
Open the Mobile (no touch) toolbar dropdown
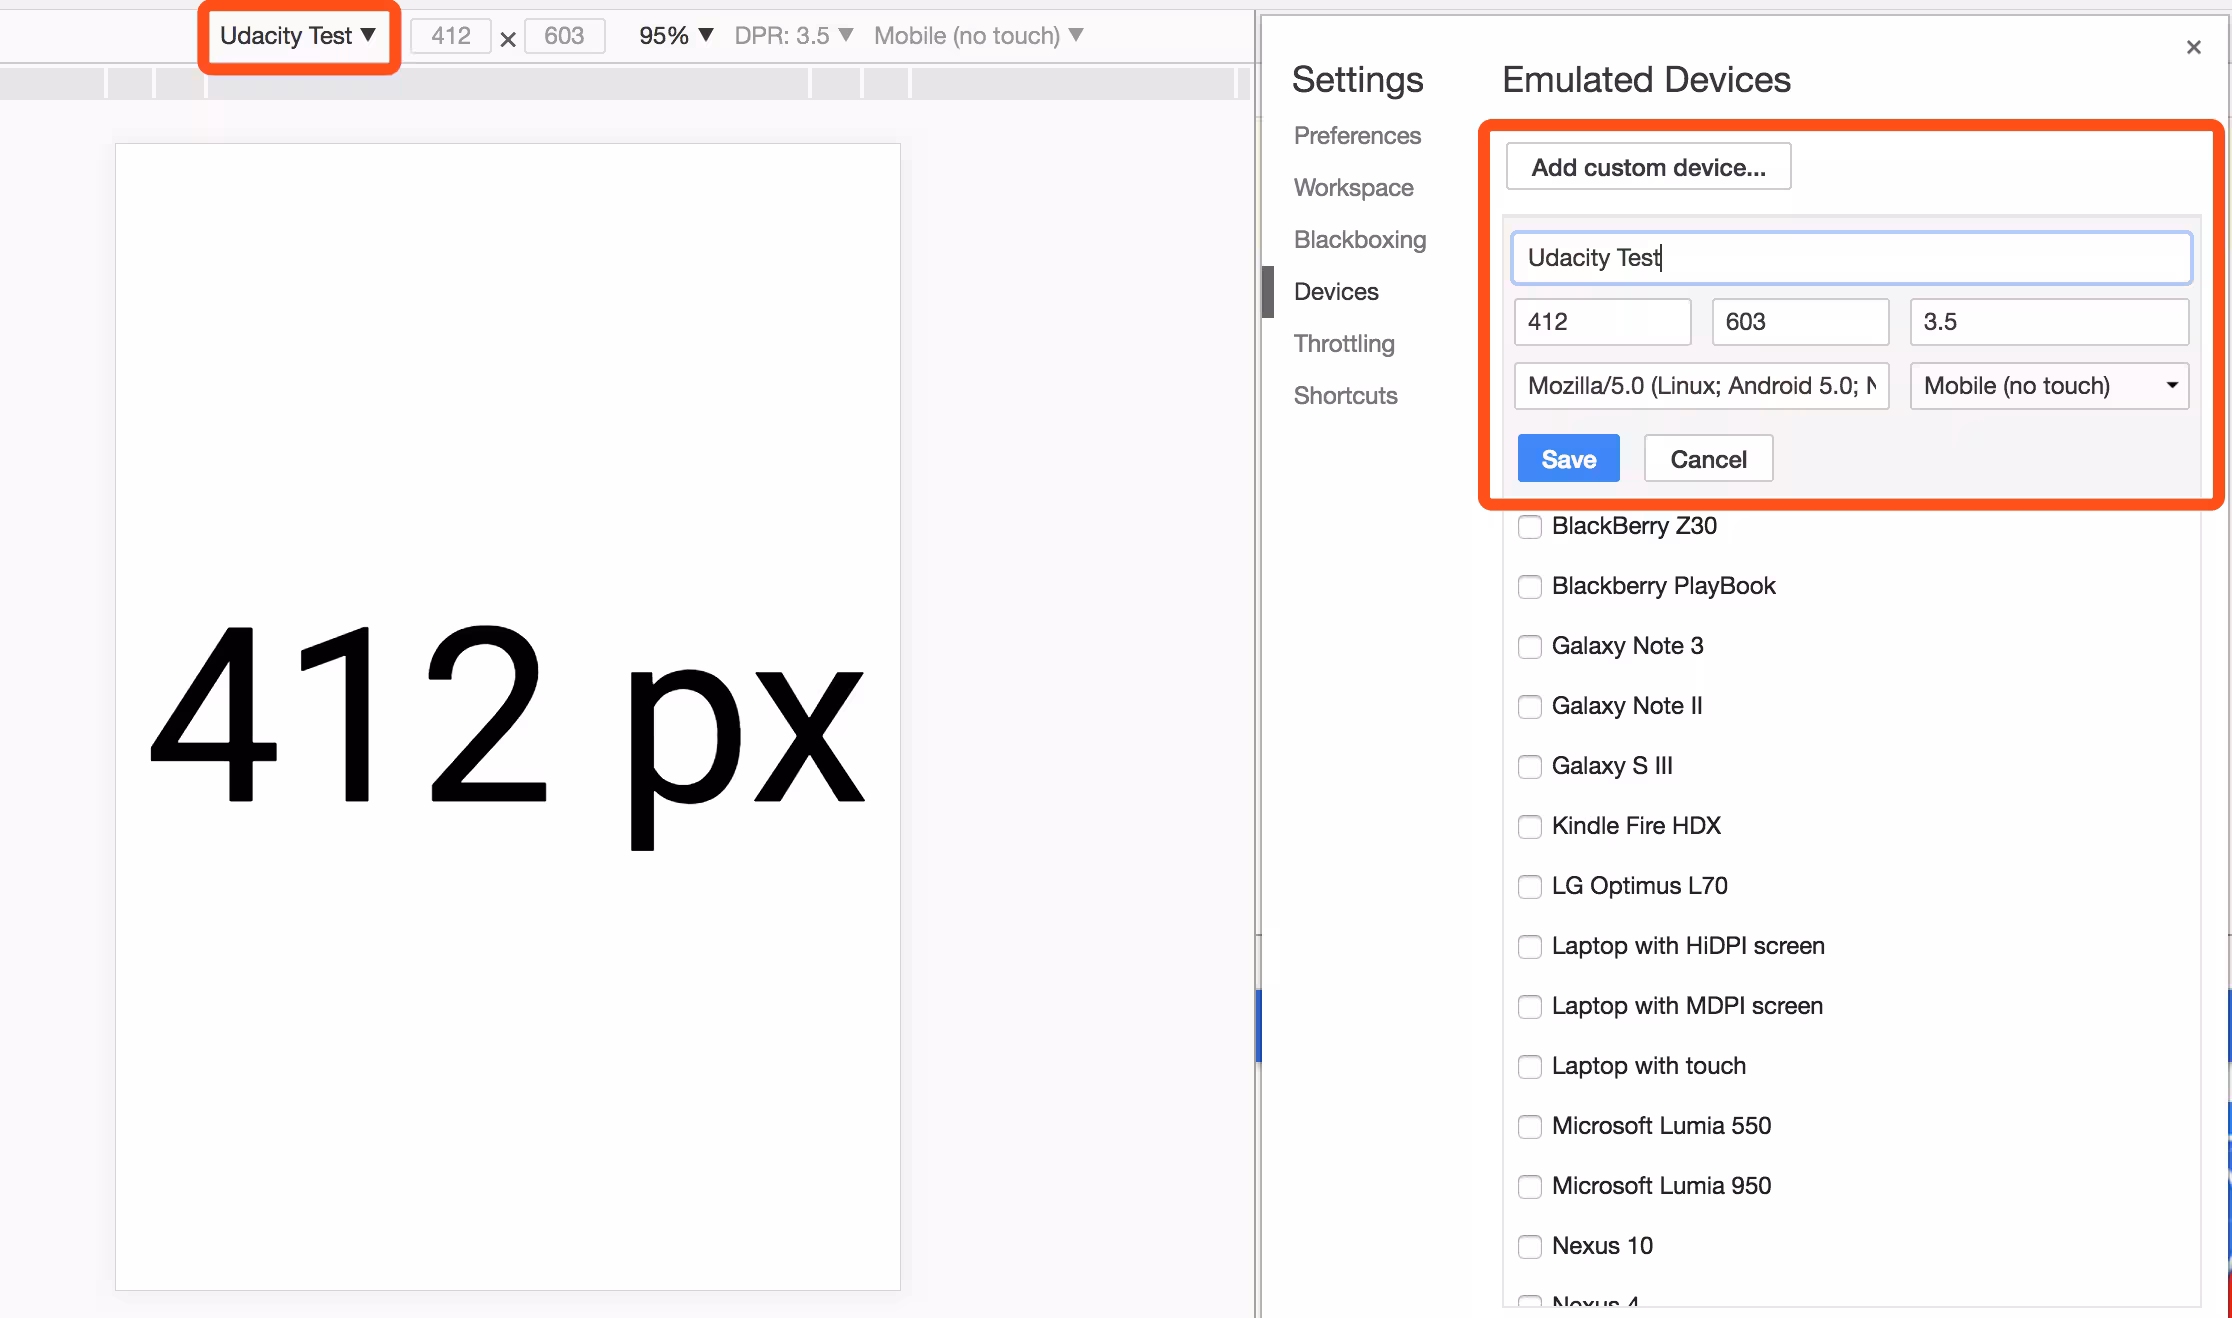point(978,36)
